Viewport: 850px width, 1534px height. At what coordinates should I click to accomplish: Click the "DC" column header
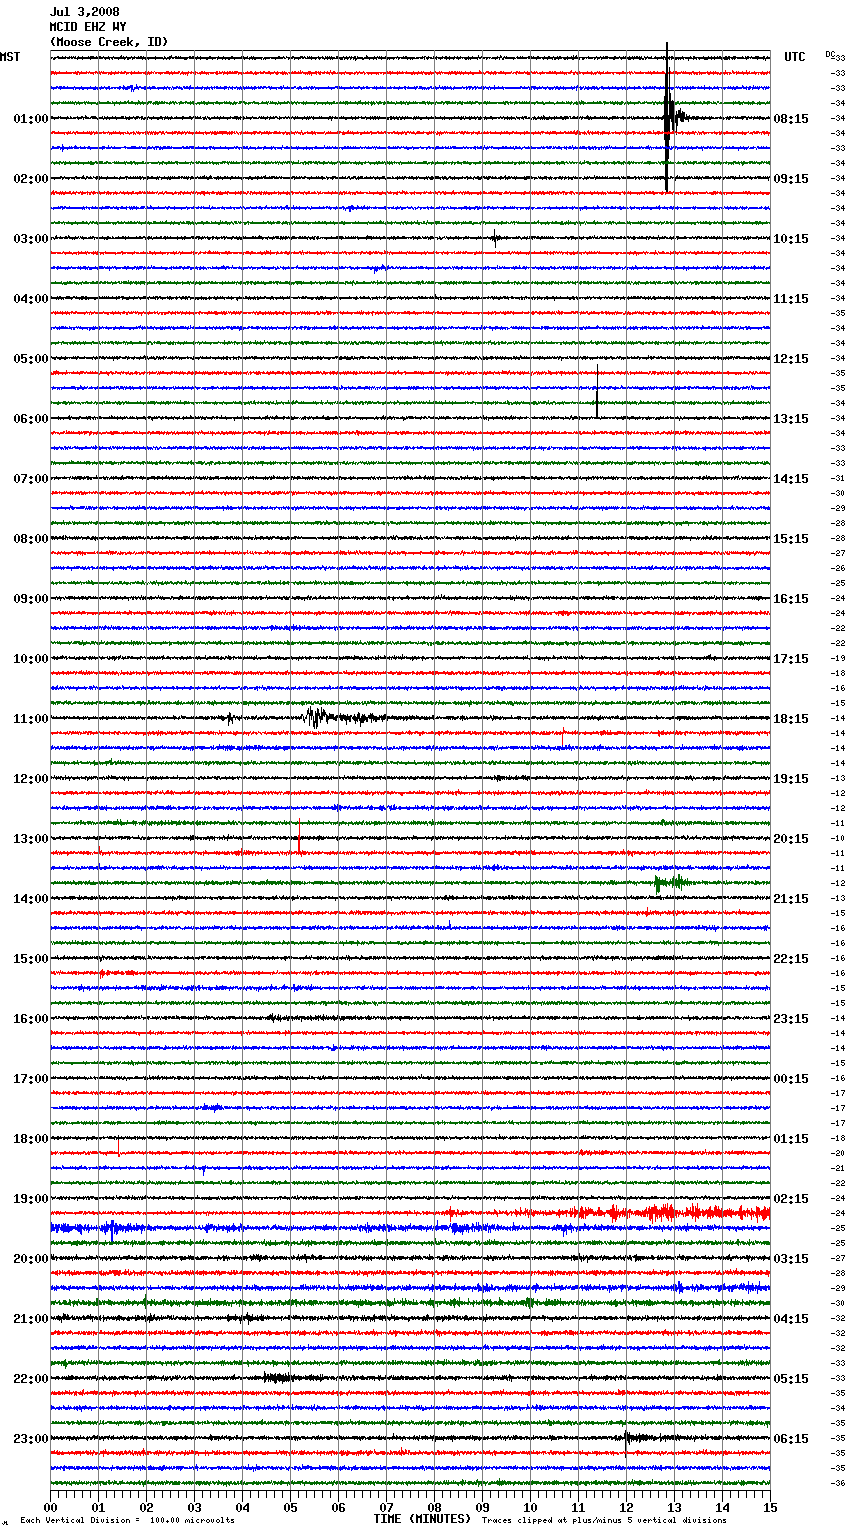[x=829, y=54]
